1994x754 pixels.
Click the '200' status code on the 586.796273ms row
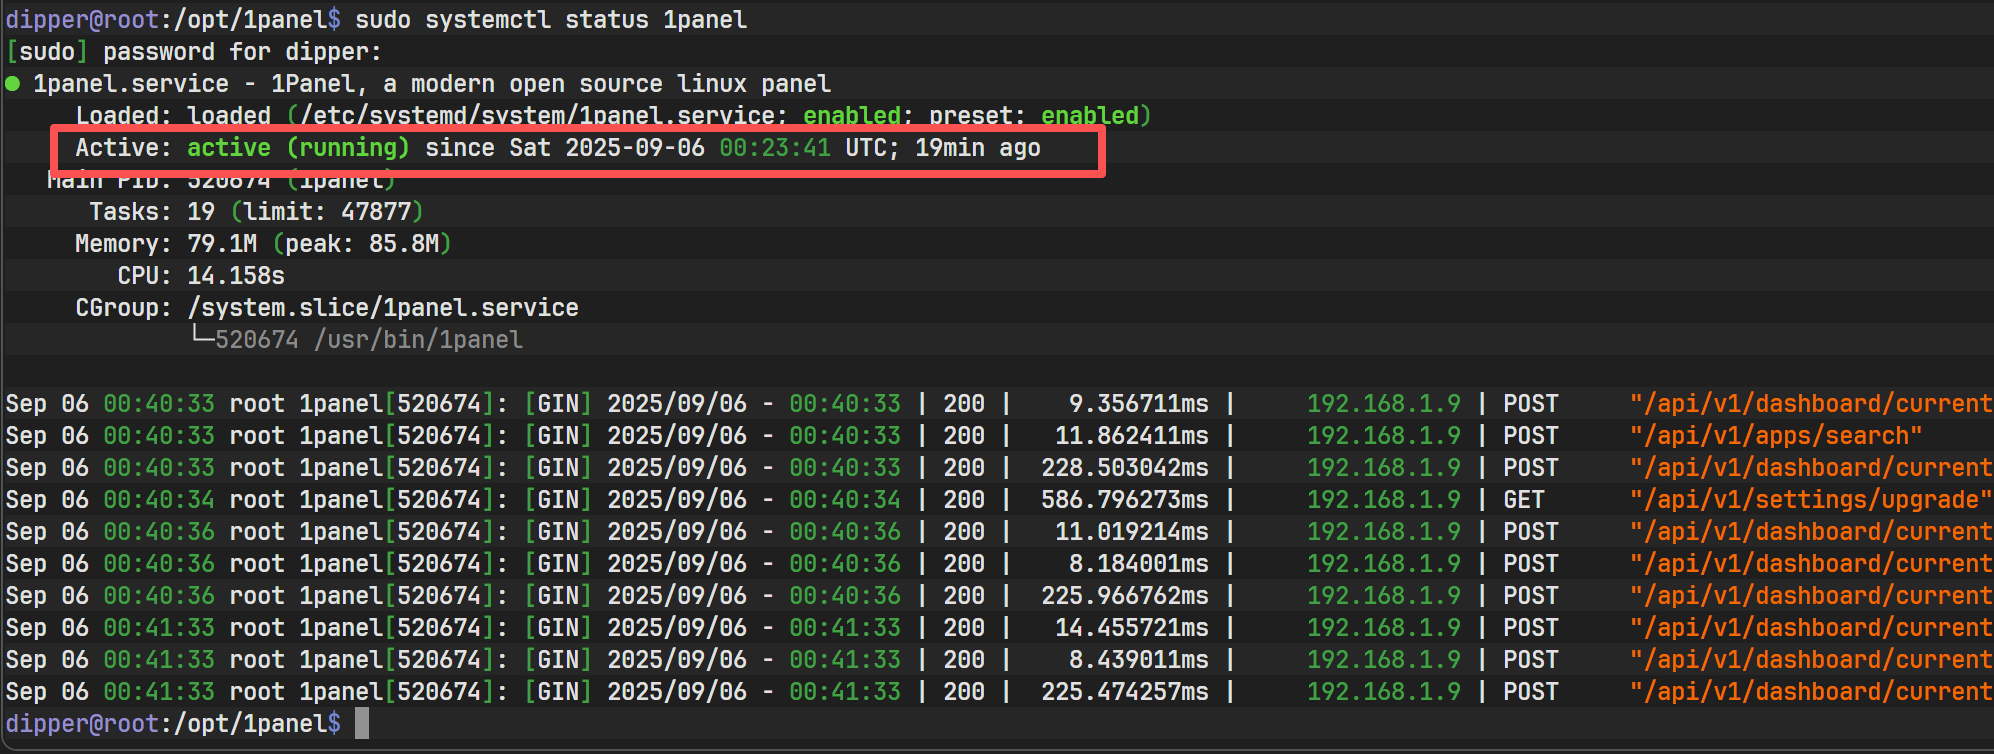click(963, 500)
